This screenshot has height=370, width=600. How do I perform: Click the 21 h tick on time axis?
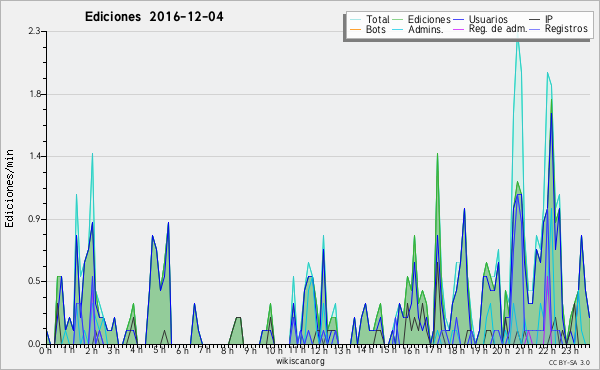[x=523, y=351]
